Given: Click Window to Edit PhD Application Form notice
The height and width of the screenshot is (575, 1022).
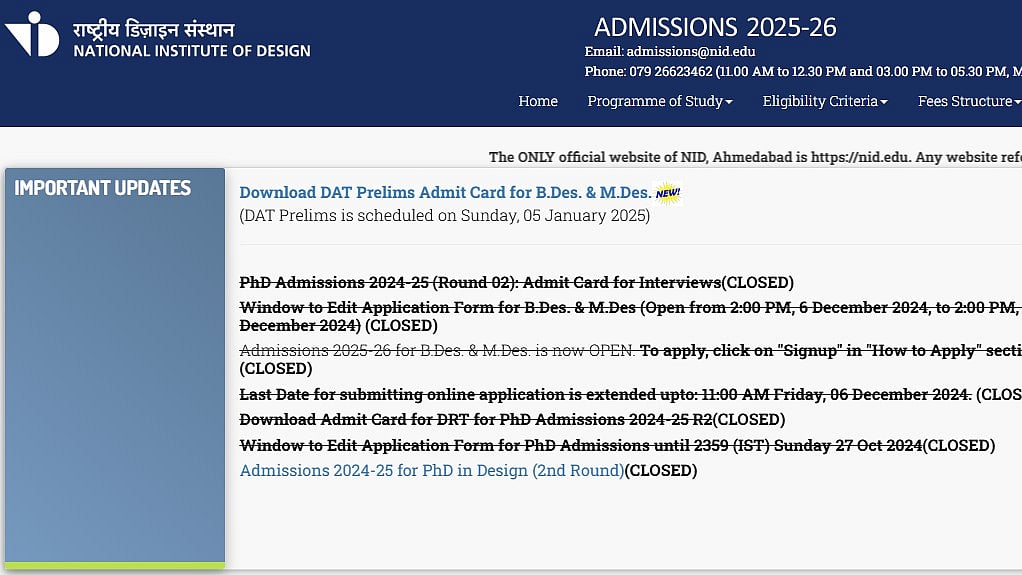Looking at the screenshot, I should pos(580,445).
